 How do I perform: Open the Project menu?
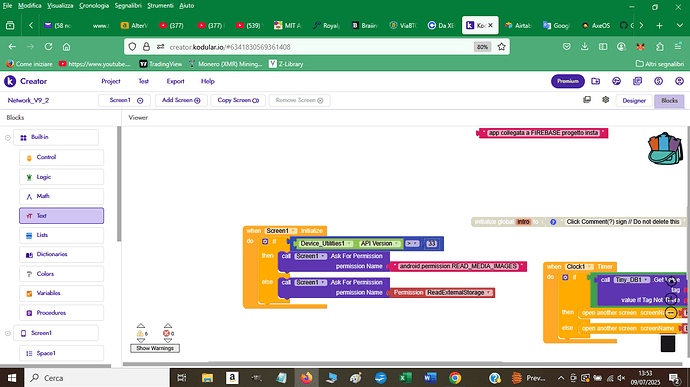click(110, 81)
